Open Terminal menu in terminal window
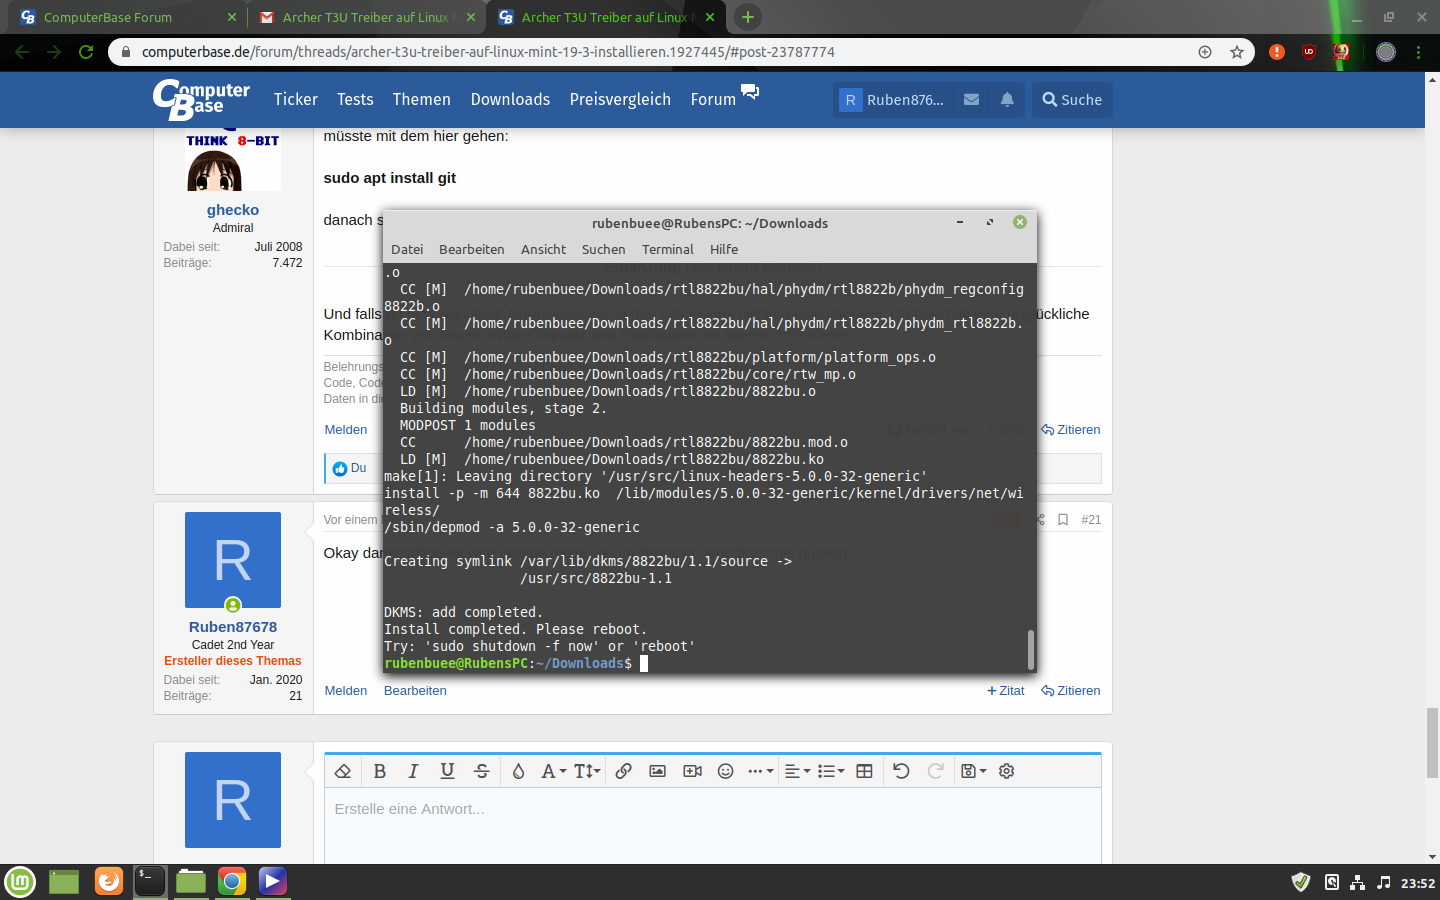 click(667, 249)
